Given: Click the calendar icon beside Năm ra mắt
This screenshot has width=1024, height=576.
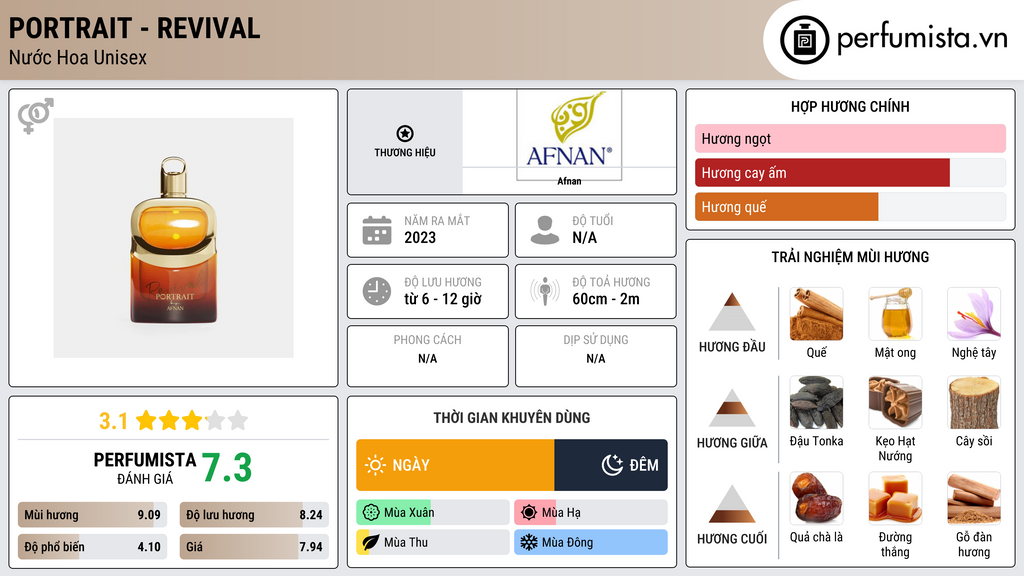Looking at the screenshot, I should pos(377,230).
